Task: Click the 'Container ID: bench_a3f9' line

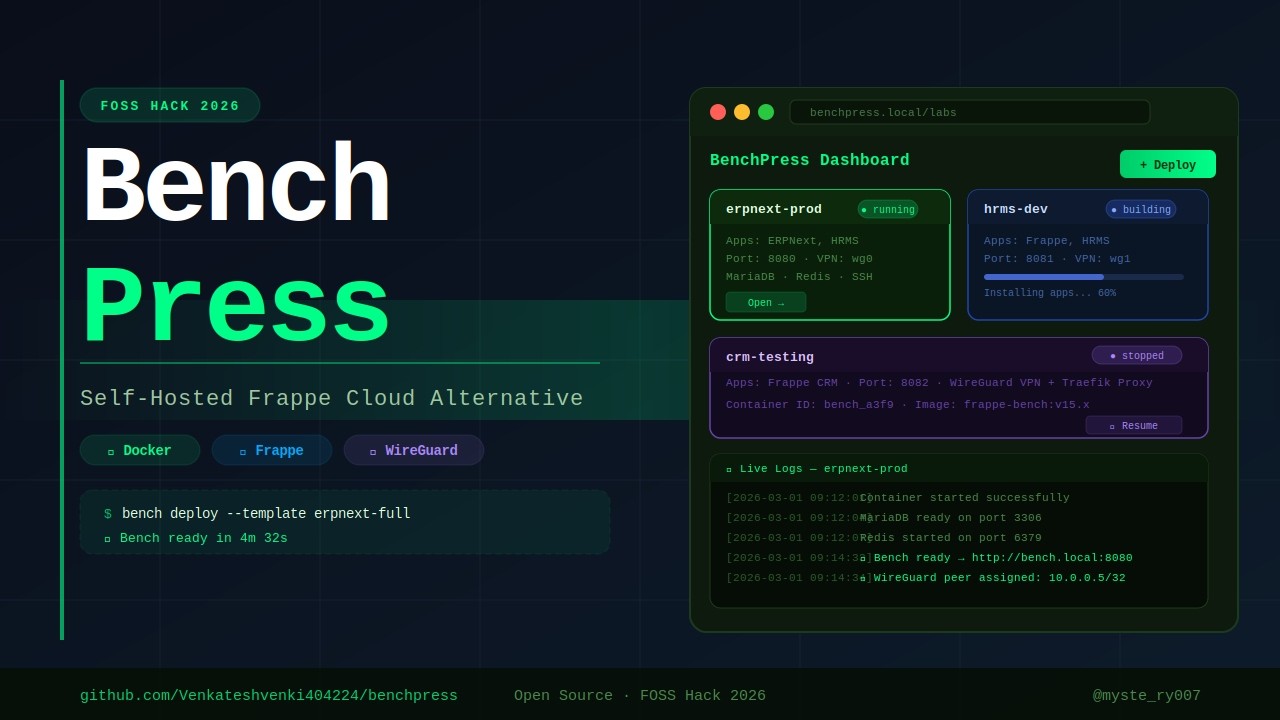Action: pyautogui.click(x=908, y=404)
